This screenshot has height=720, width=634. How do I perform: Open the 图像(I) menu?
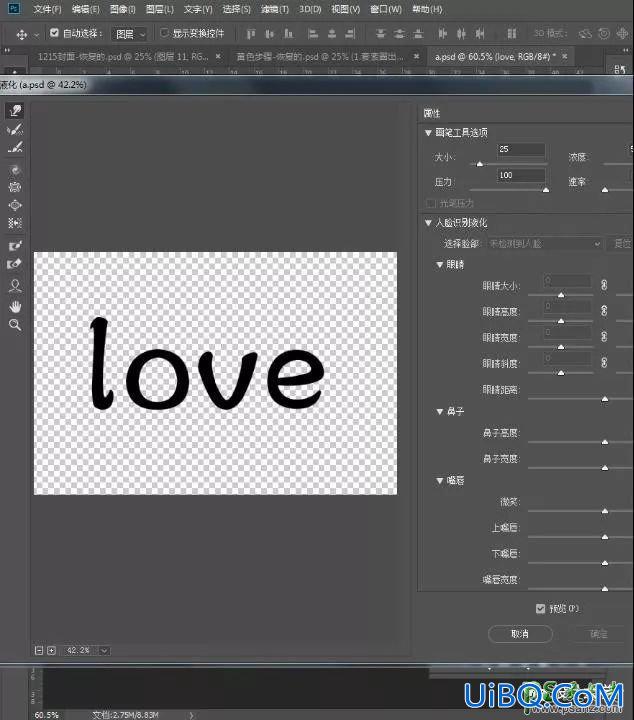point(123,9)
